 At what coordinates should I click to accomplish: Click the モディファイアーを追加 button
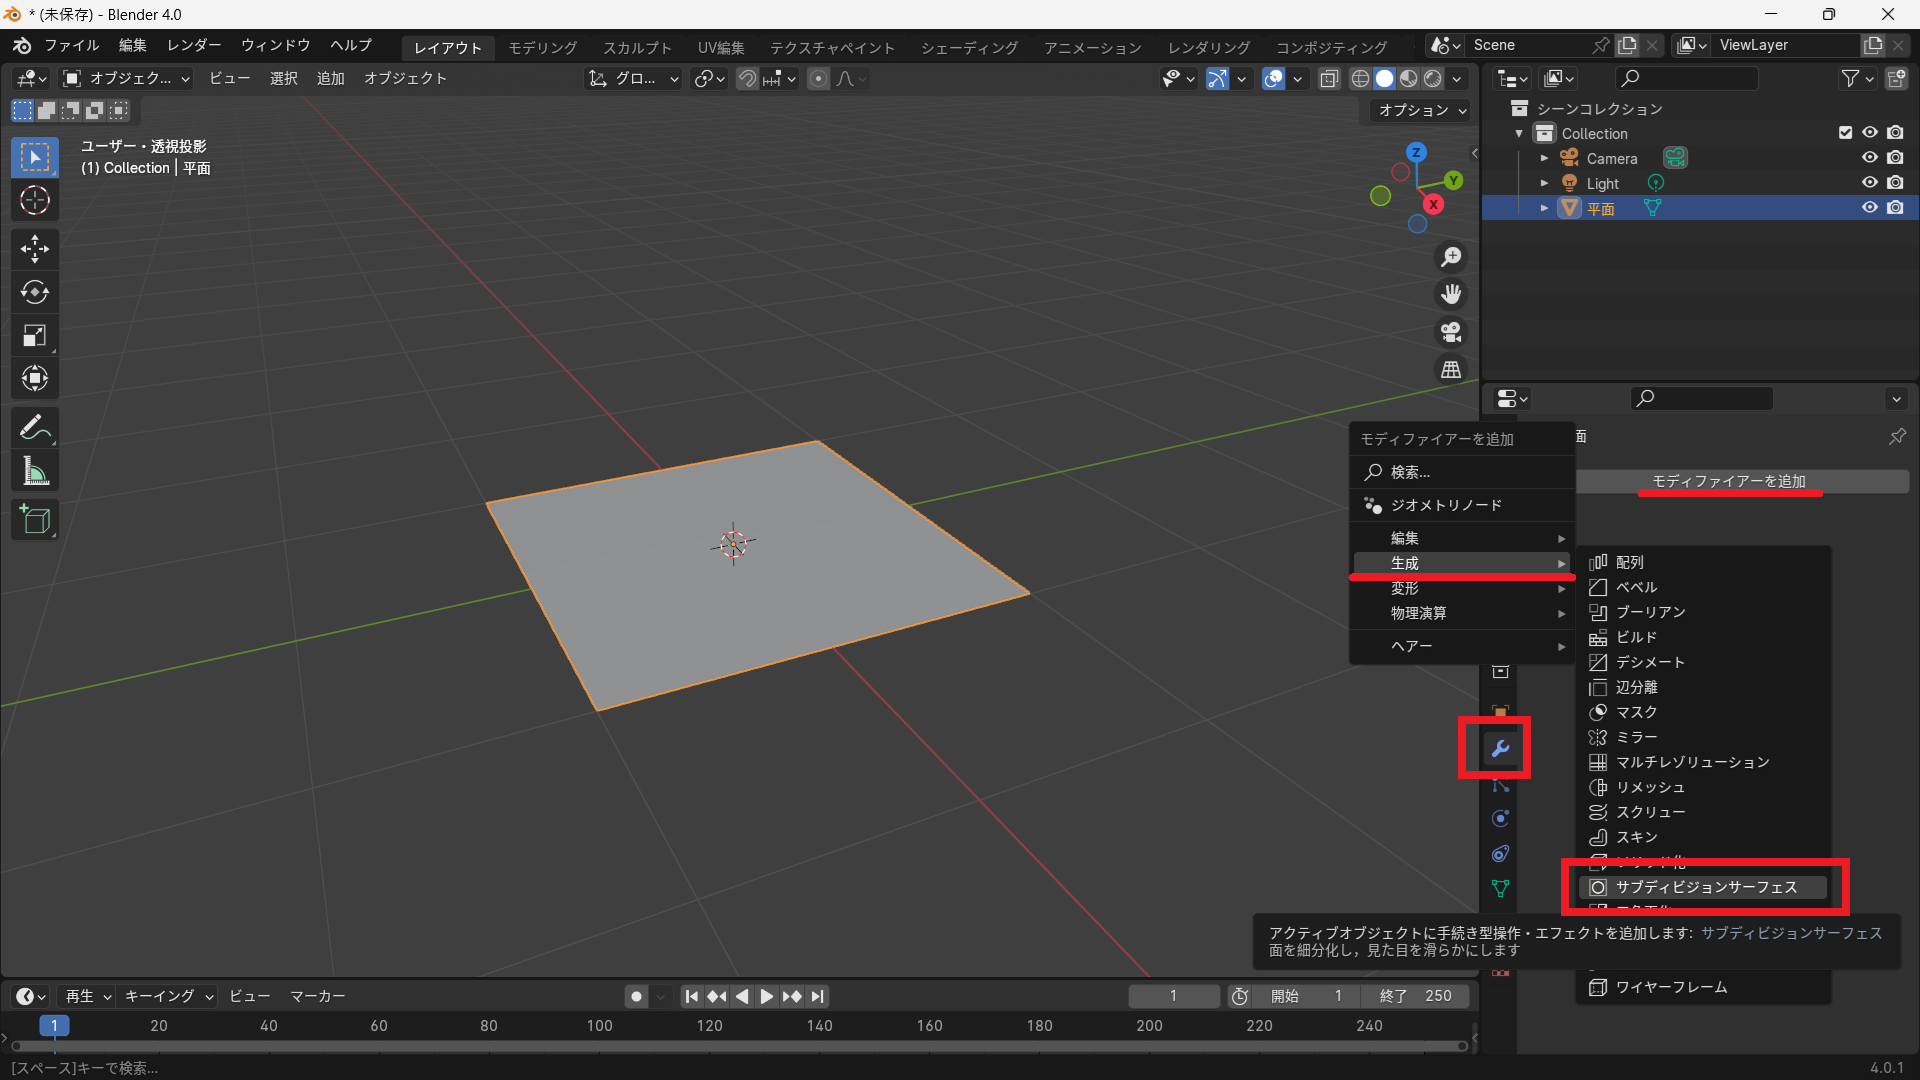pyautogui.click(x=1728, y=481)
